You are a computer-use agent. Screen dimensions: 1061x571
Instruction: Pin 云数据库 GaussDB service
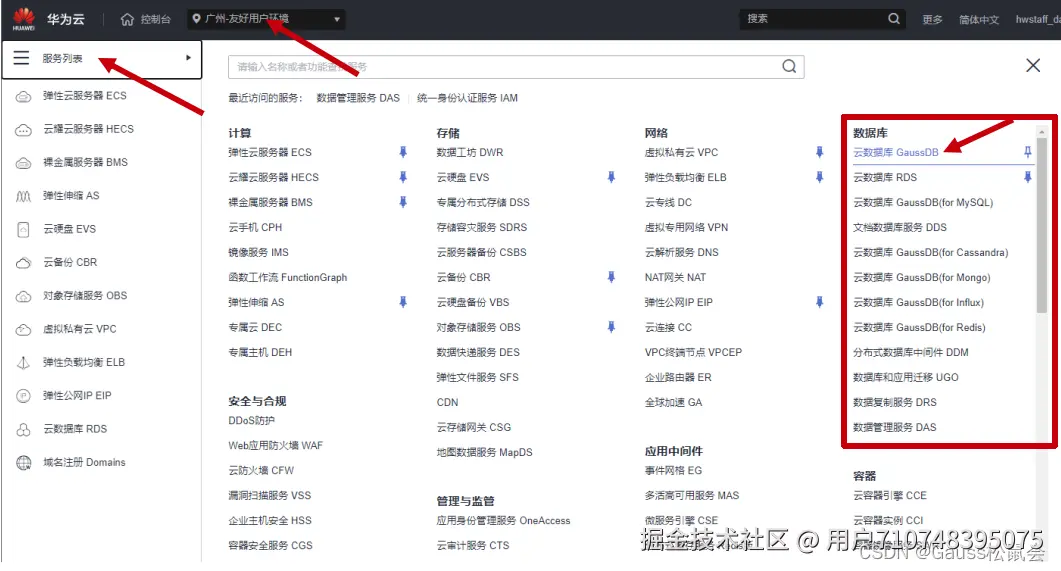1027,152
